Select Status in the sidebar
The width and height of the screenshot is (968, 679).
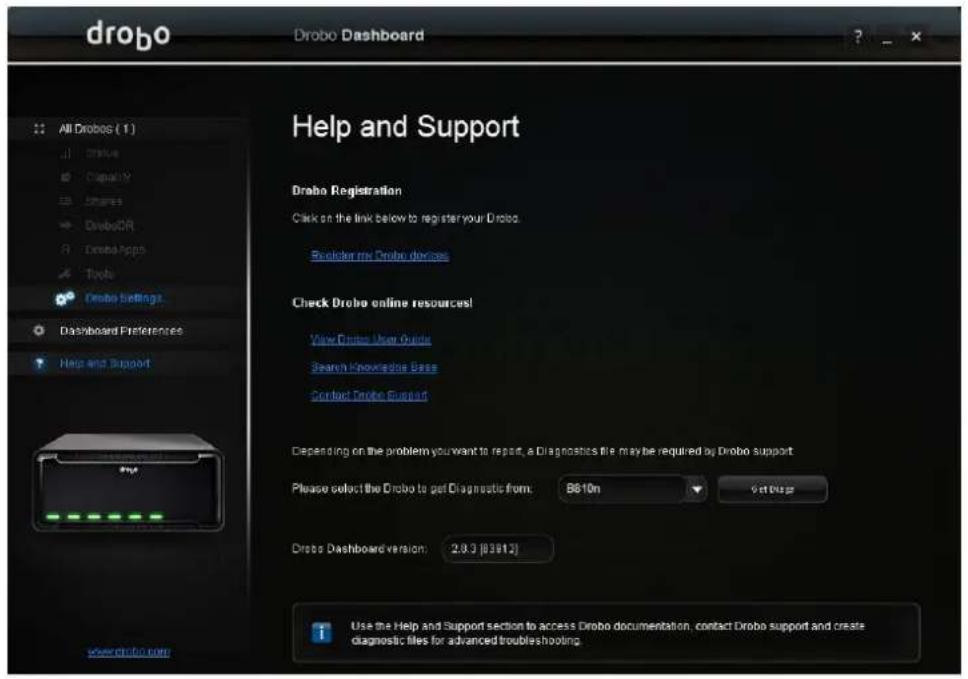click(102, 153)
